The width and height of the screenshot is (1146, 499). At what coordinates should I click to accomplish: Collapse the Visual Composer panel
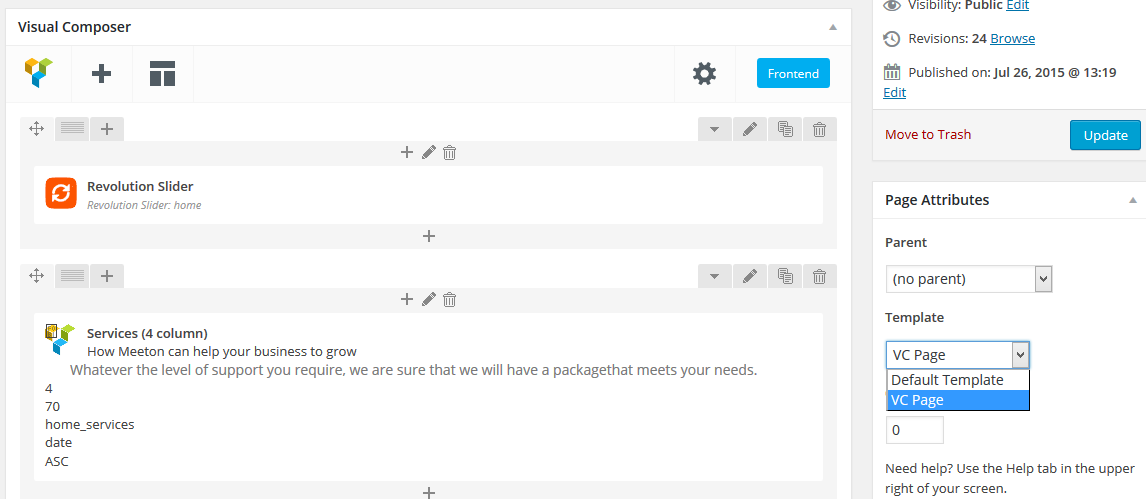pyautogui.click(x=833, y=27)
